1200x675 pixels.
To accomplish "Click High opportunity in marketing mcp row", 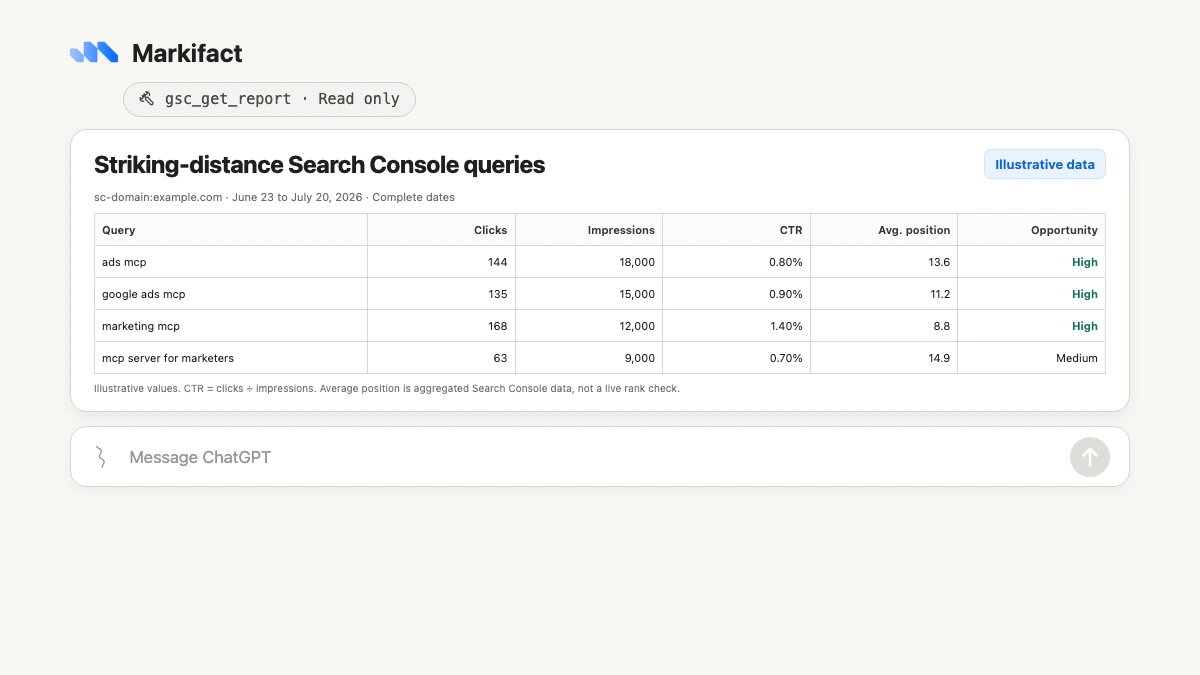I will [x=1084, y=326].
